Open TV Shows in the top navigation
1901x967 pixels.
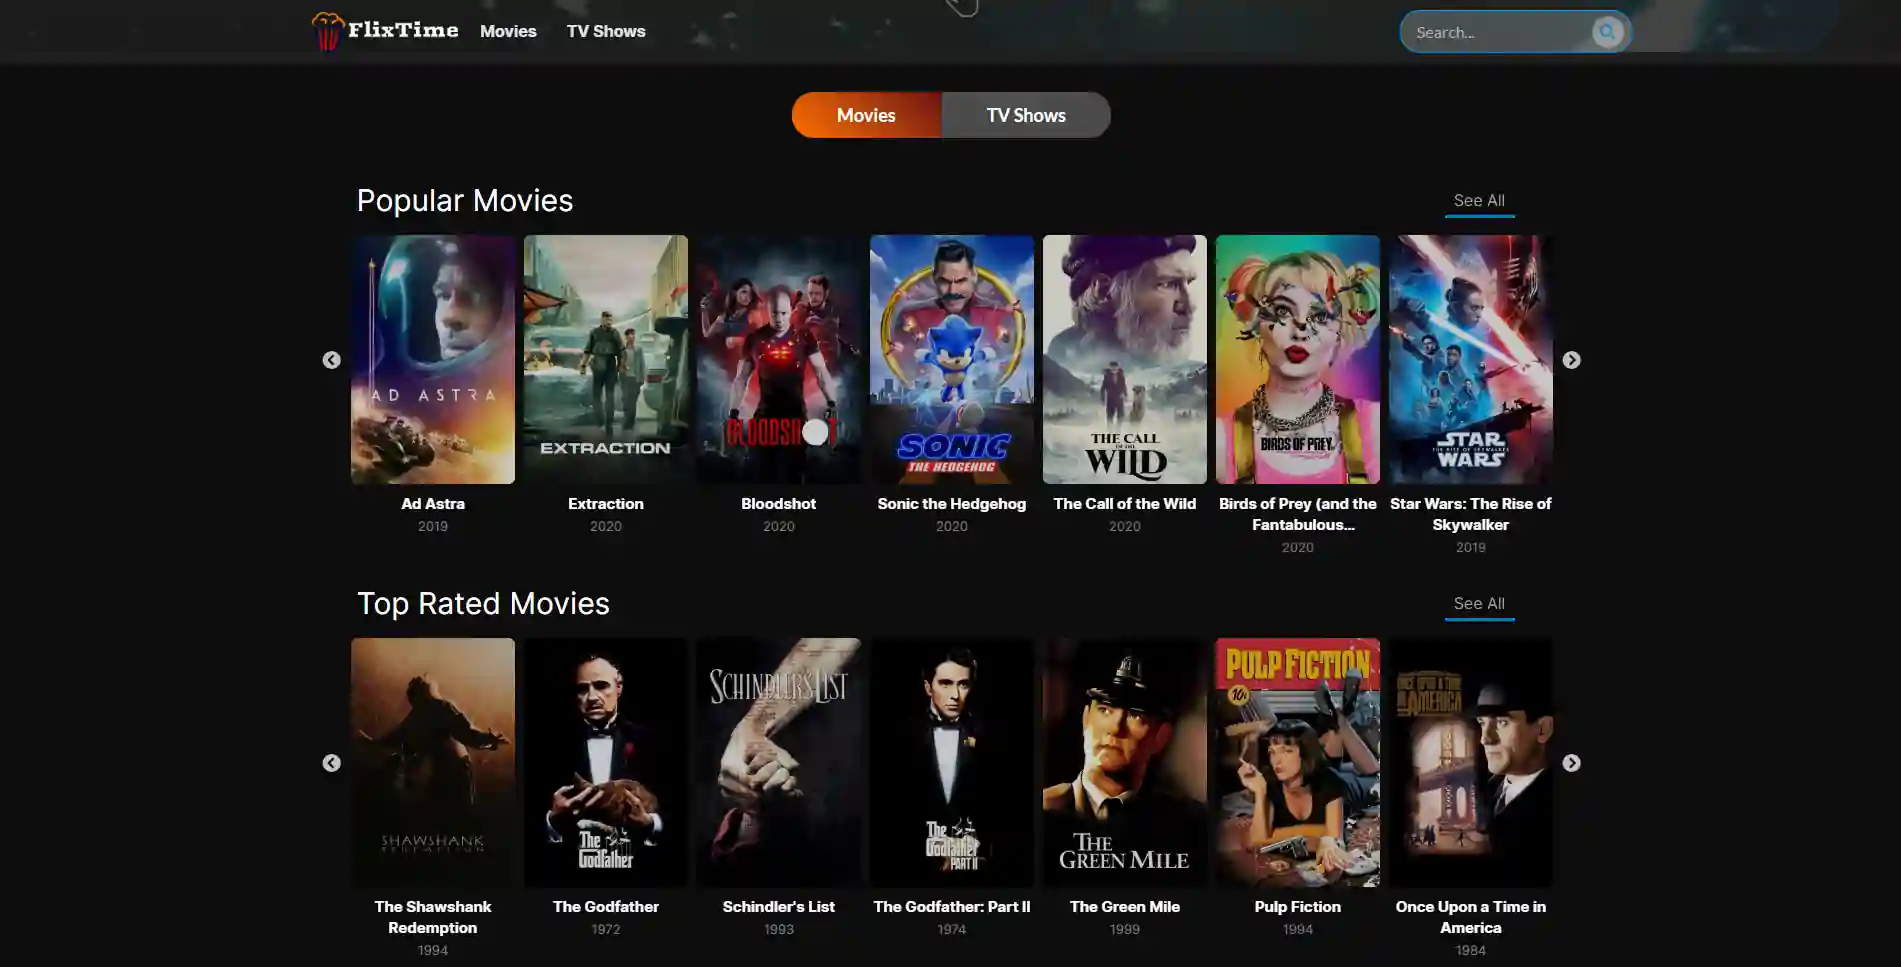[x=606, y=31]
